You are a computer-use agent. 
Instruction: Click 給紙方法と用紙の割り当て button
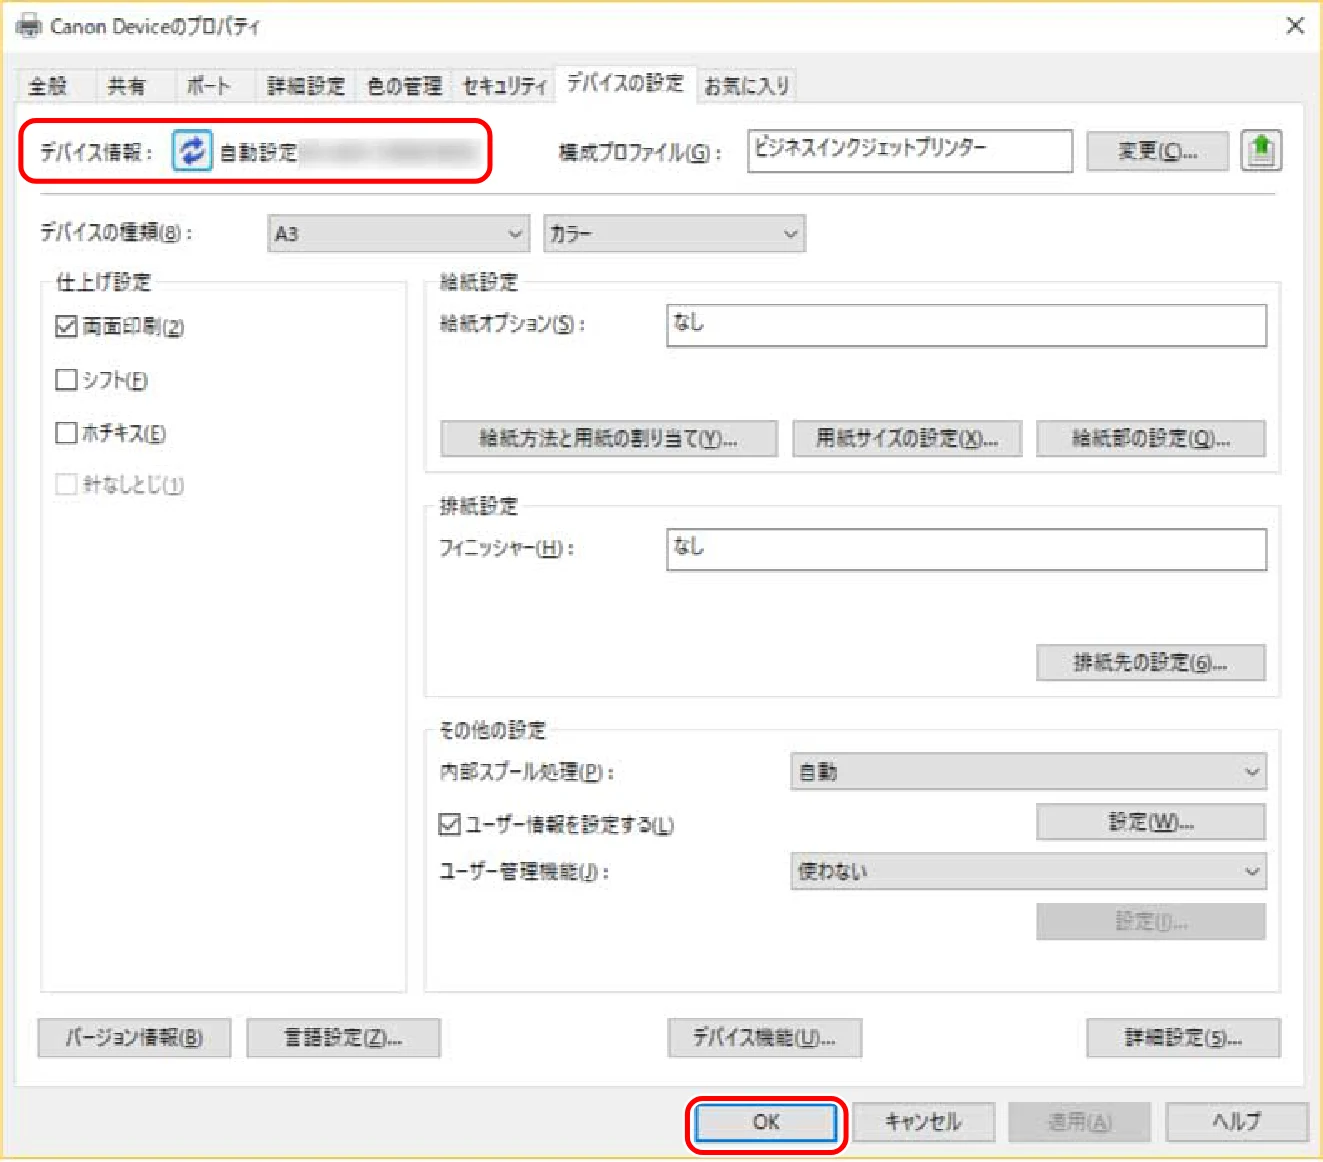(608, 438)
